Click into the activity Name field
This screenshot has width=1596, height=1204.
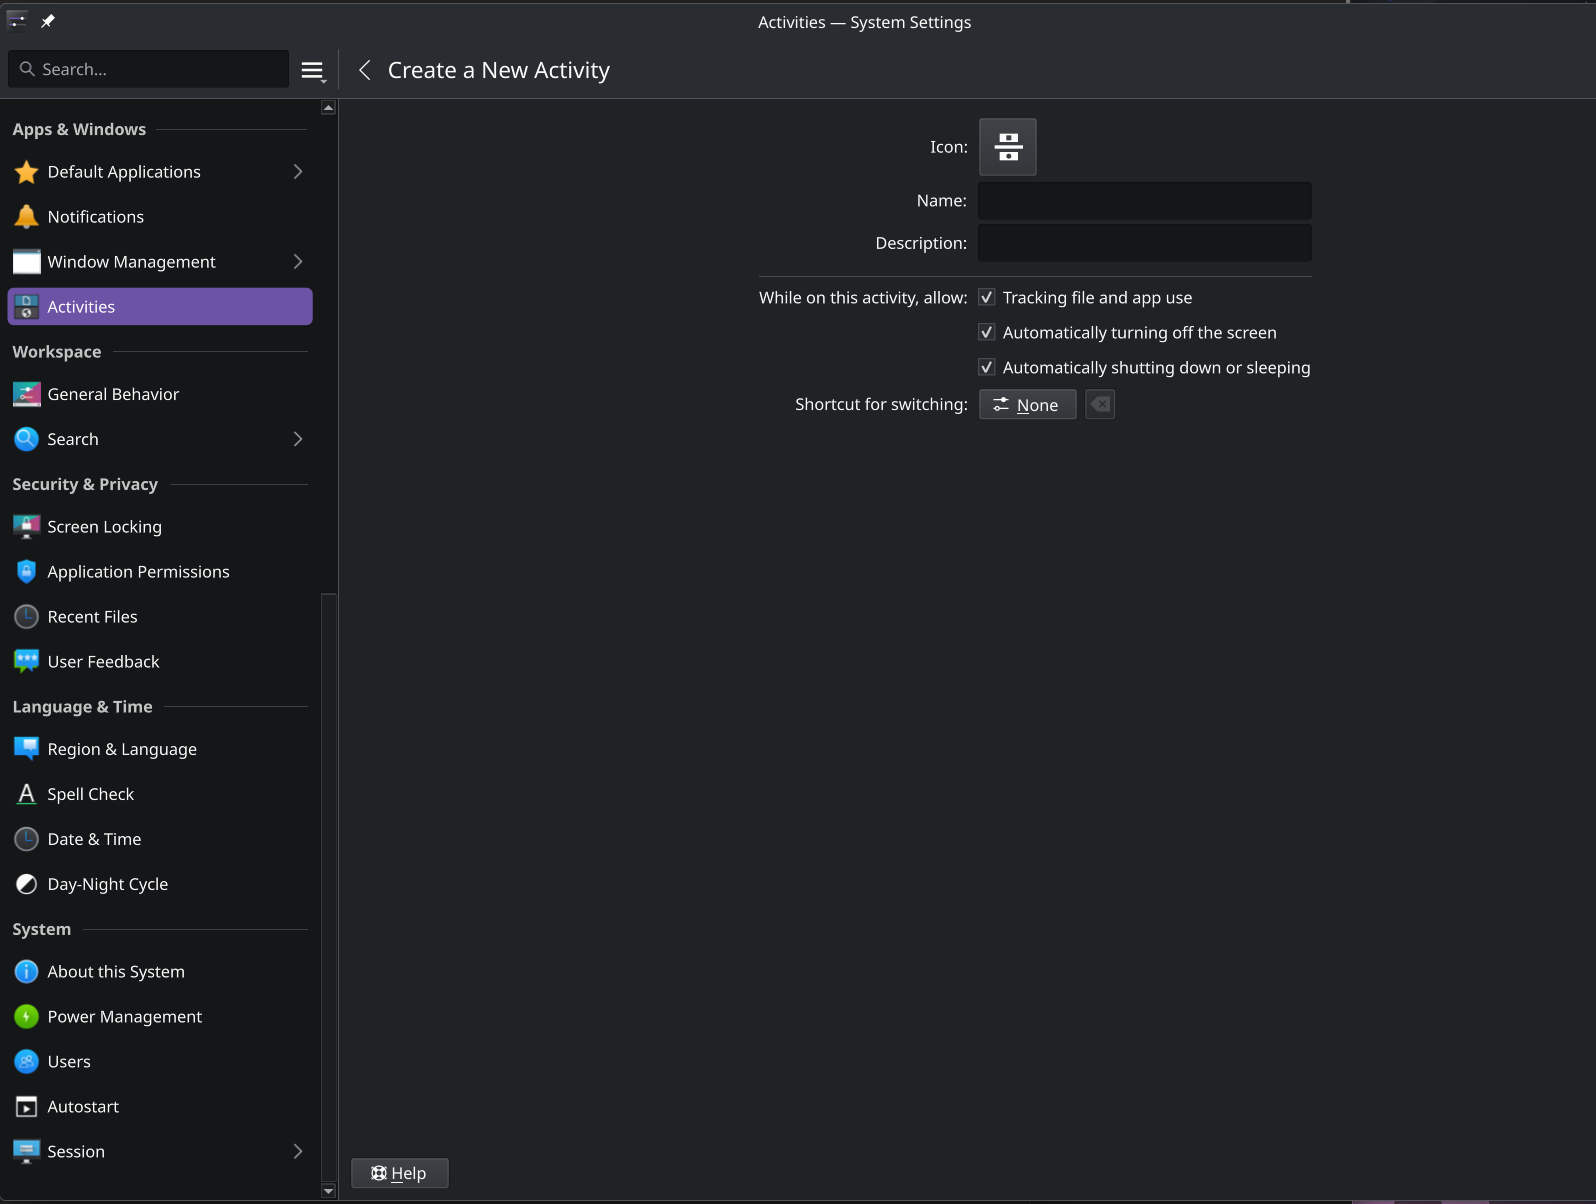1144,201
